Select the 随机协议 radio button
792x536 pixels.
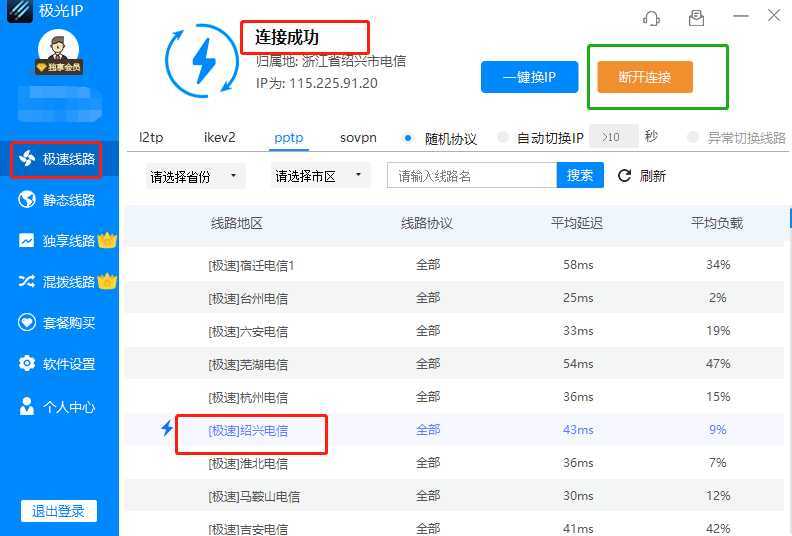408,137
